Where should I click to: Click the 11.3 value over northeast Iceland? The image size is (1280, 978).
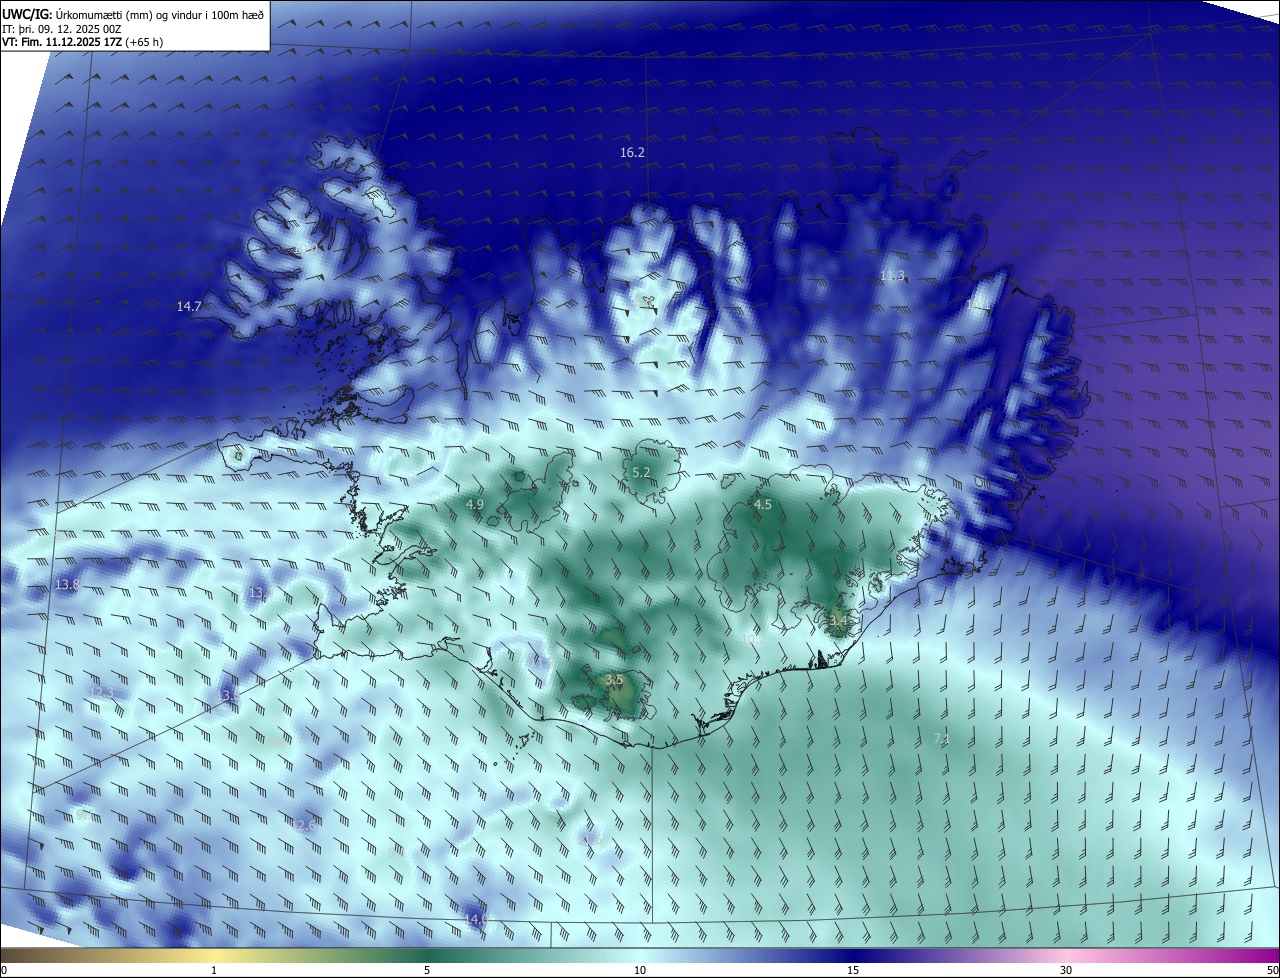(892, 275)
